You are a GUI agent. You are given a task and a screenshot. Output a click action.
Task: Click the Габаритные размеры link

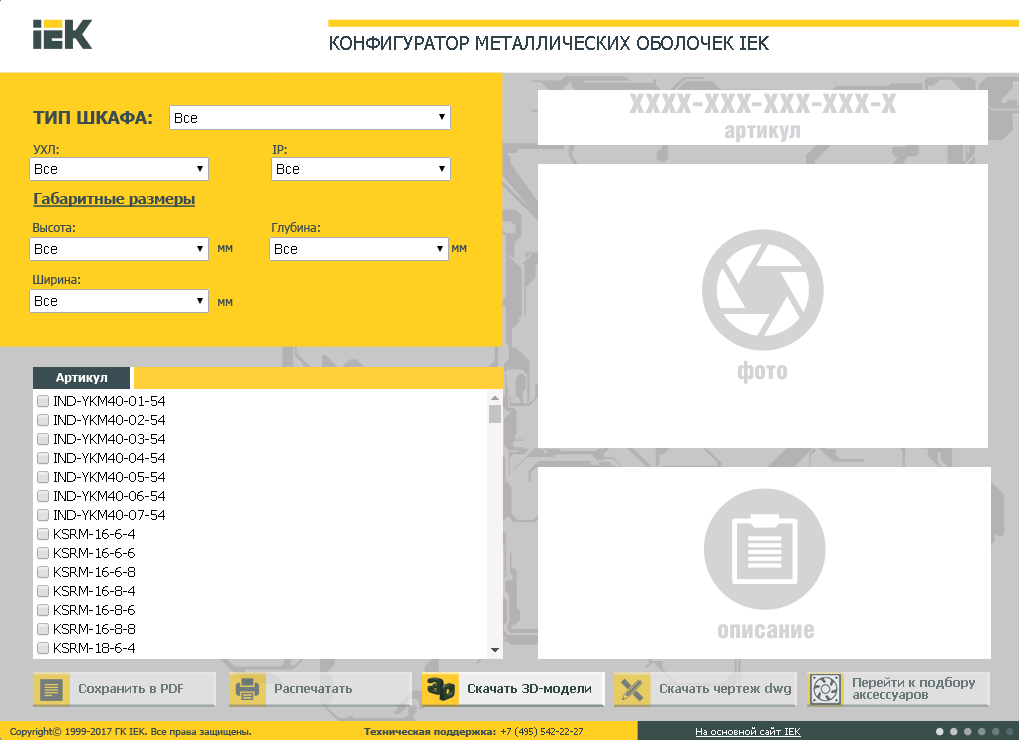114,199
